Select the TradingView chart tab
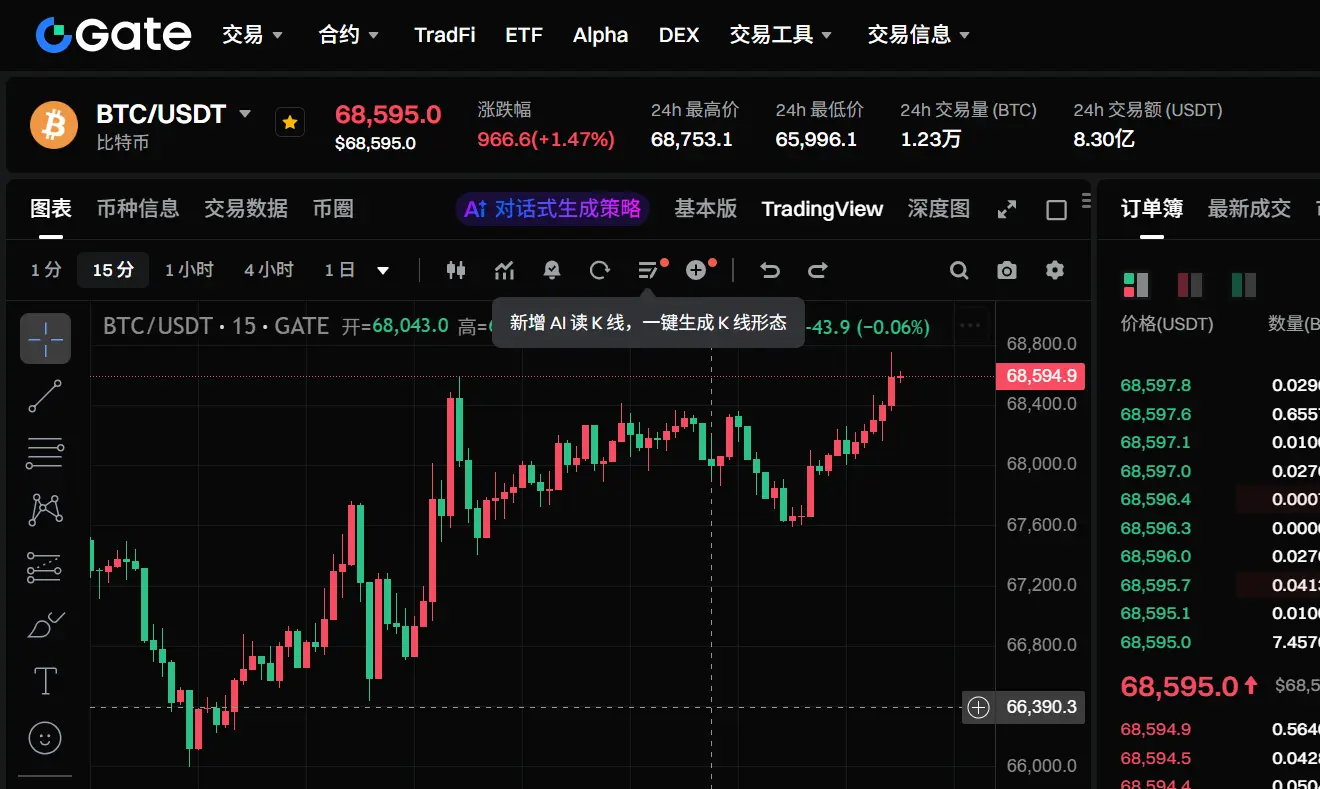The height and width of the screenshot is (789, 1320). pos(823,209)
